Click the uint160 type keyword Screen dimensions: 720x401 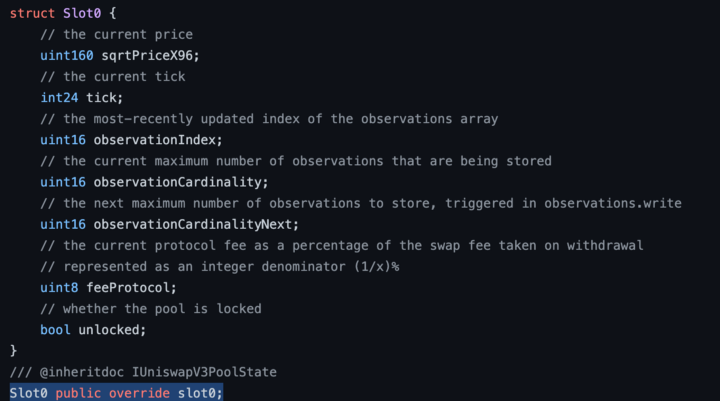(x=67, y=55)
